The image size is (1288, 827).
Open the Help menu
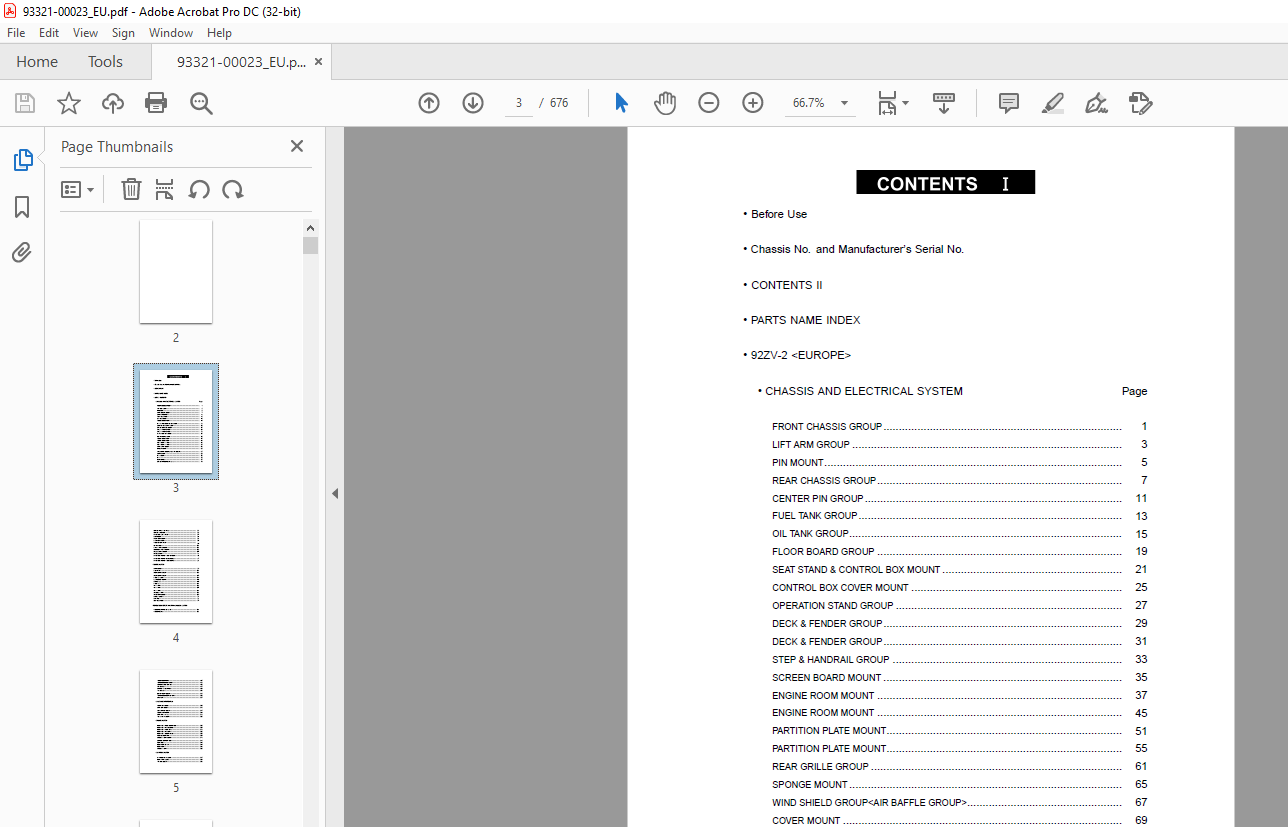coord(219,32)
